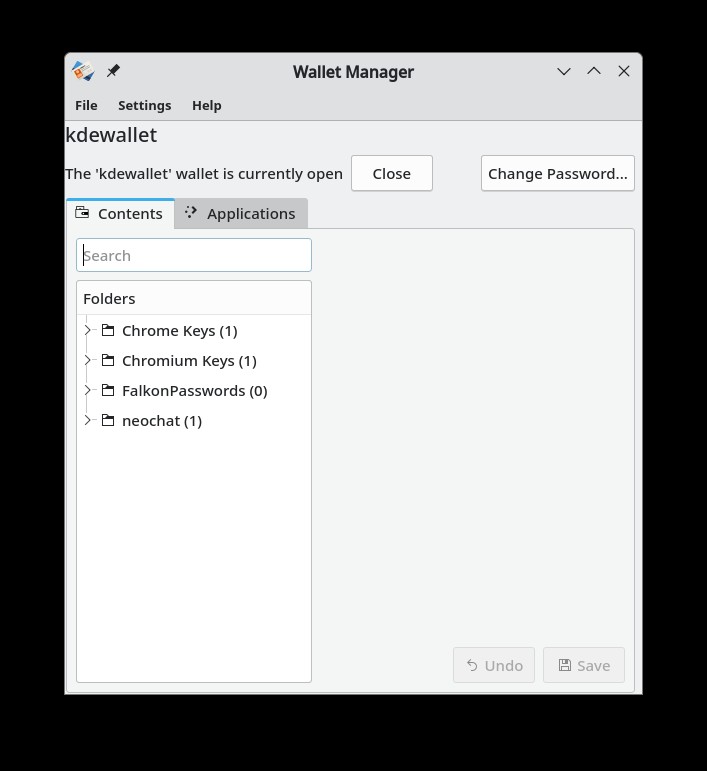Screen dimensions: 707x771
Task: Click the neochat folder icon
Action: tap(108, 420)
